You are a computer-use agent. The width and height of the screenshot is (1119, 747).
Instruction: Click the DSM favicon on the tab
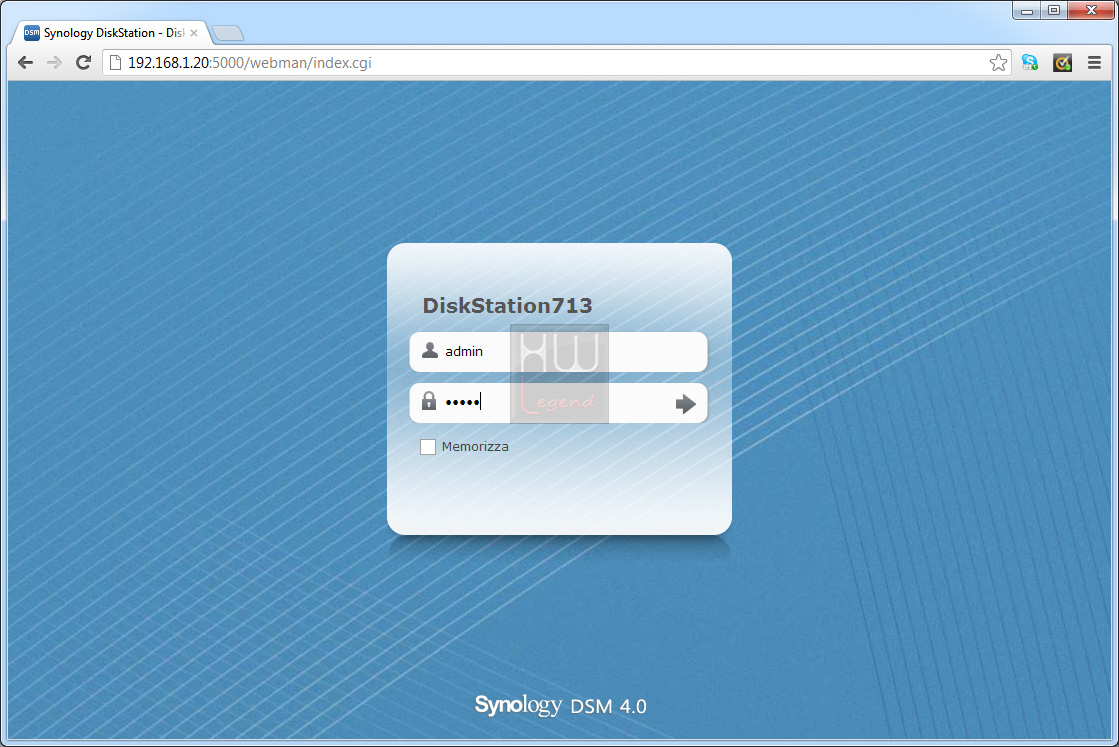[31, 33]
